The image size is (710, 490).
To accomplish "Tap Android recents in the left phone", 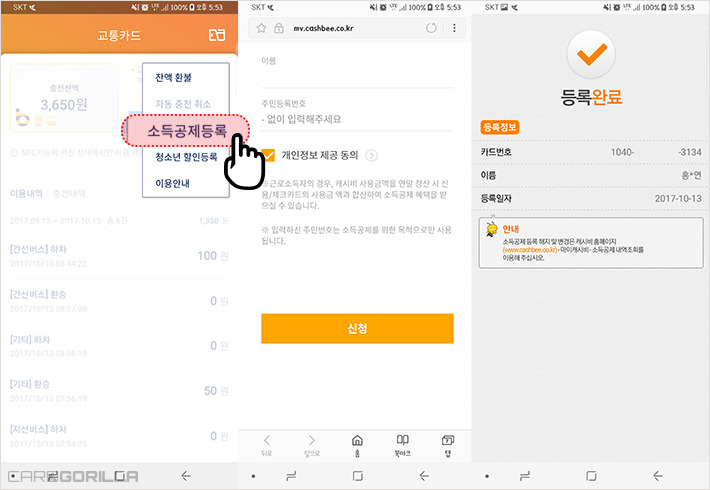I will tap(53, 476).
